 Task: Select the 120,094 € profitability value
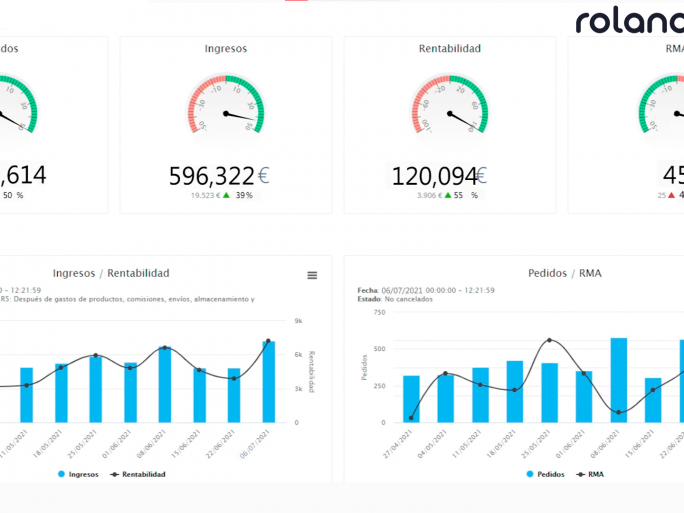click(x=439, y=176)
